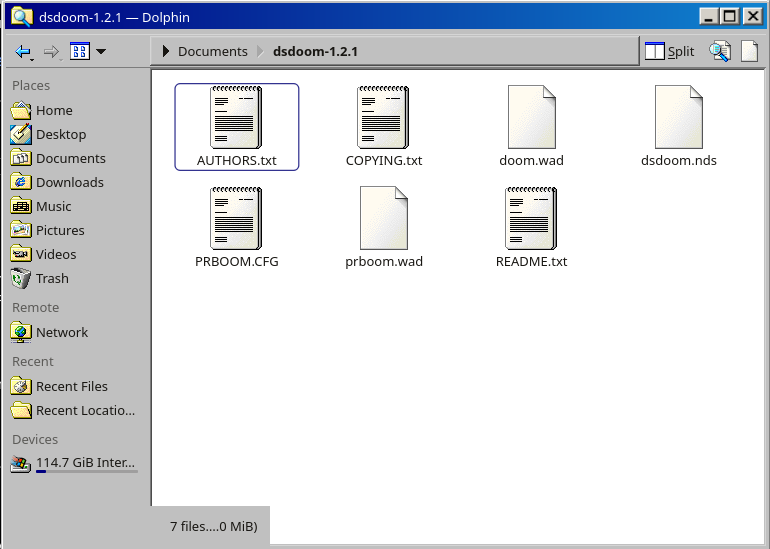
Task: Open Downloads in Places panel
Action: pyautogui.click(x=76, y=183)
